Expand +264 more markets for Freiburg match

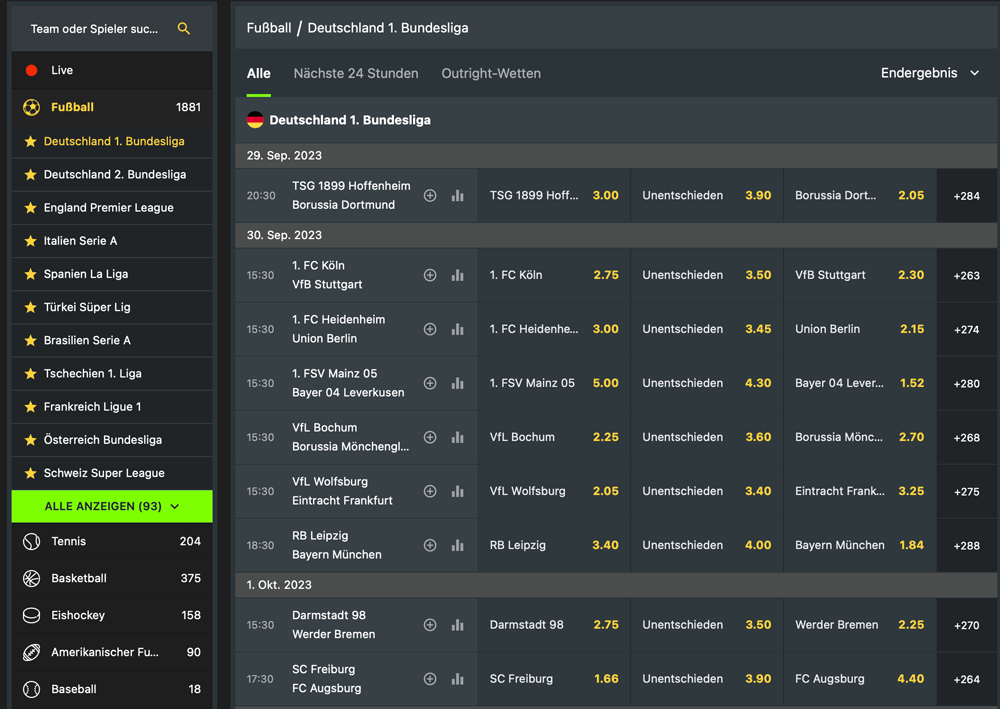[966, 679]
